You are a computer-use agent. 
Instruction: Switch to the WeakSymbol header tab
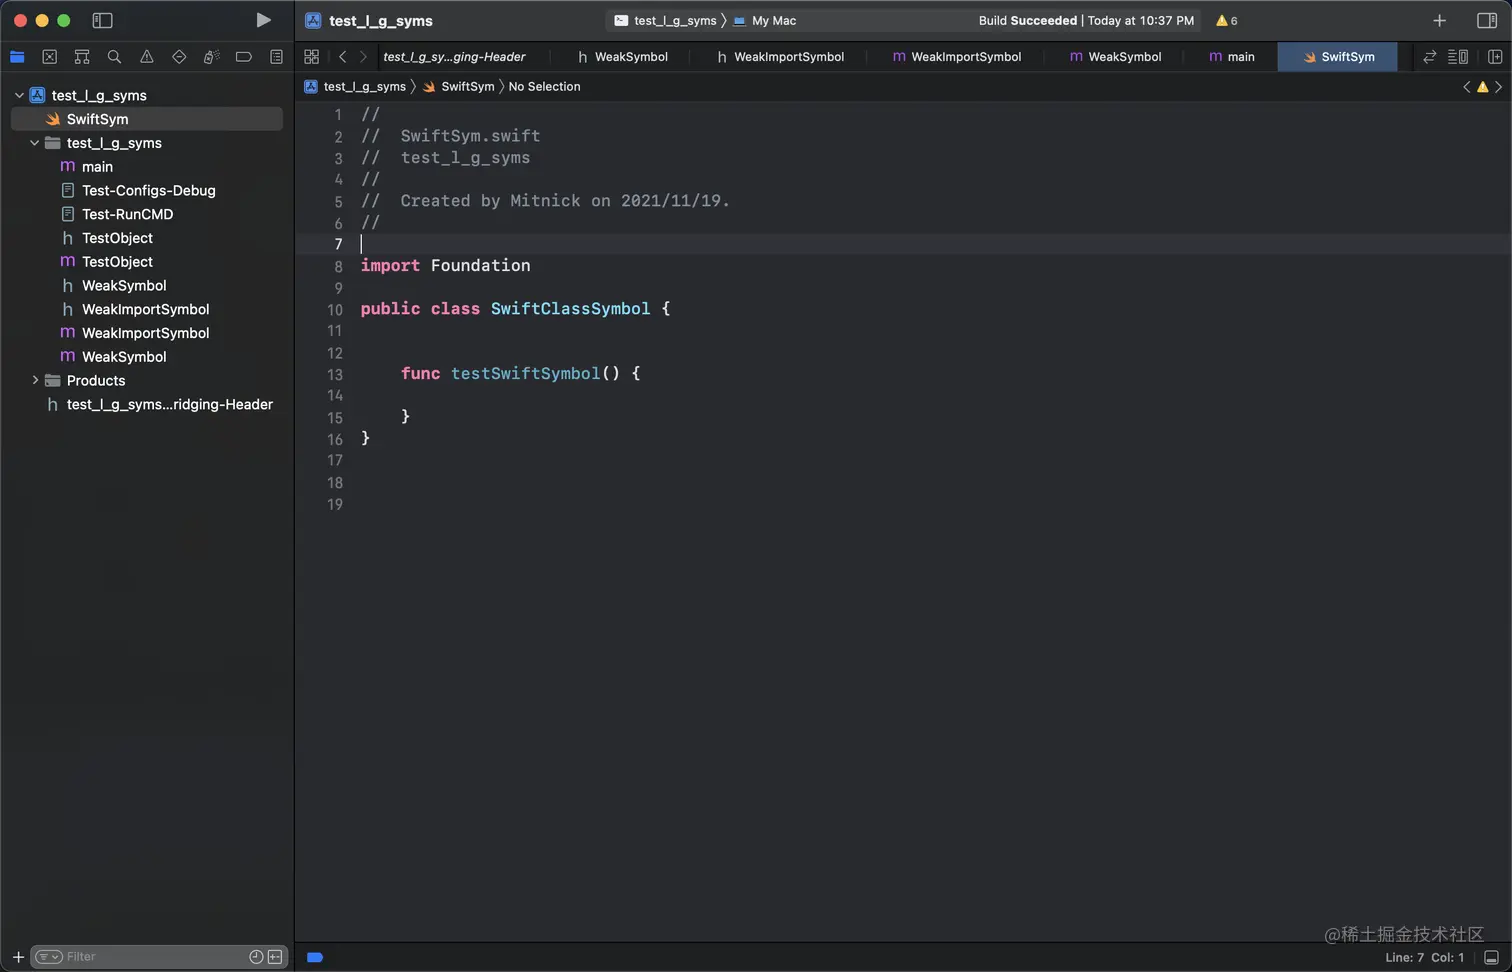coord(622,57)
